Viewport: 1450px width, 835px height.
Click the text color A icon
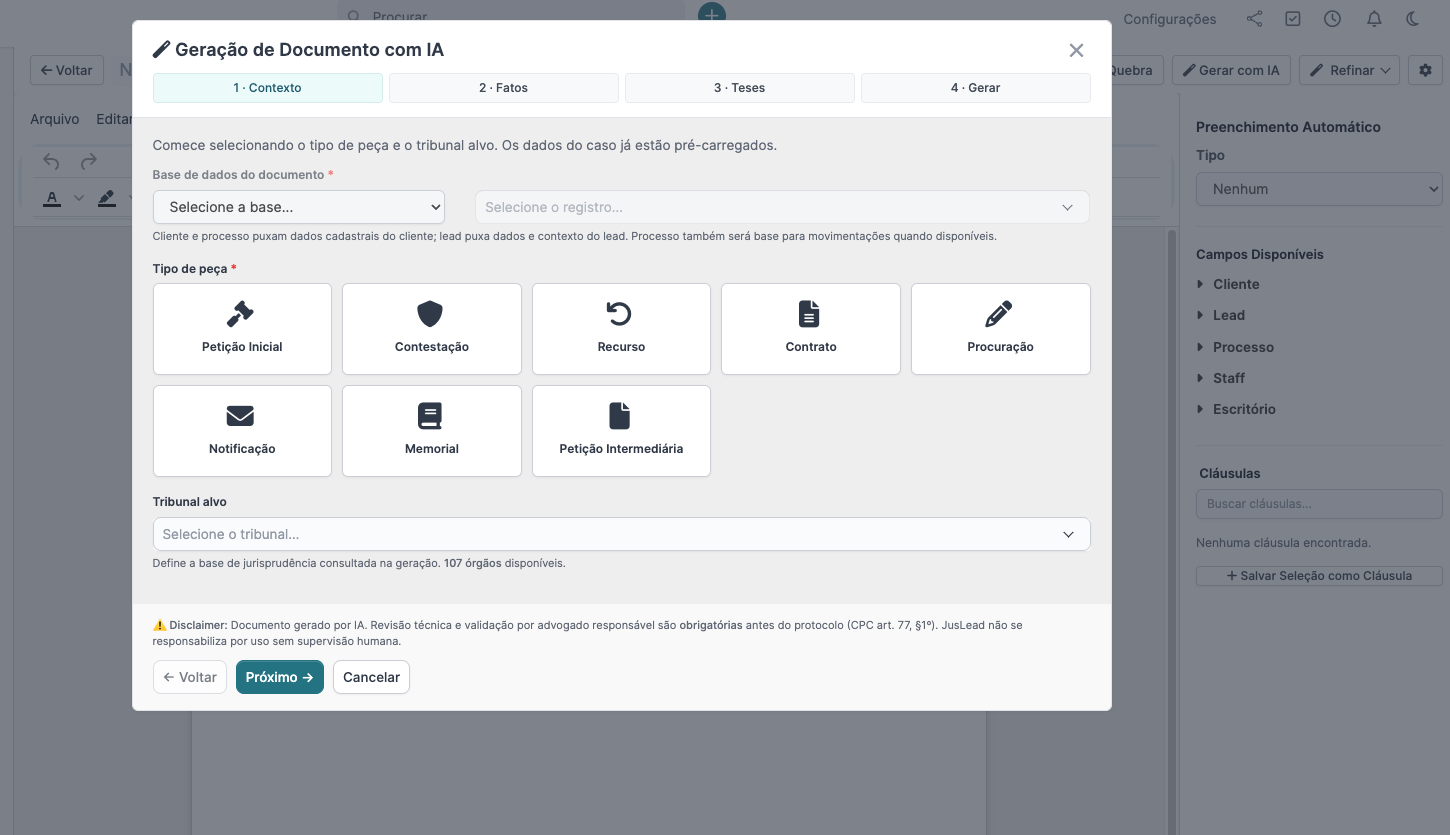pyautogui.click(x=52, y=198)
